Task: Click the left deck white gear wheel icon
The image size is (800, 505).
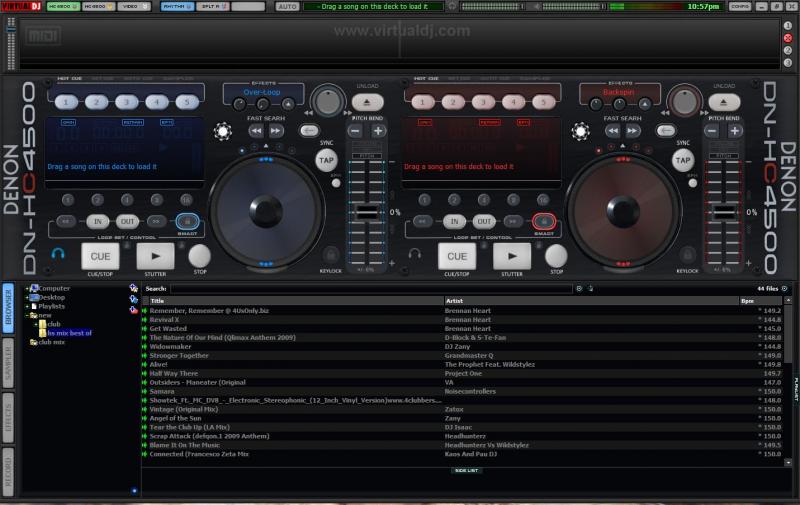Action: click(222, 131)
